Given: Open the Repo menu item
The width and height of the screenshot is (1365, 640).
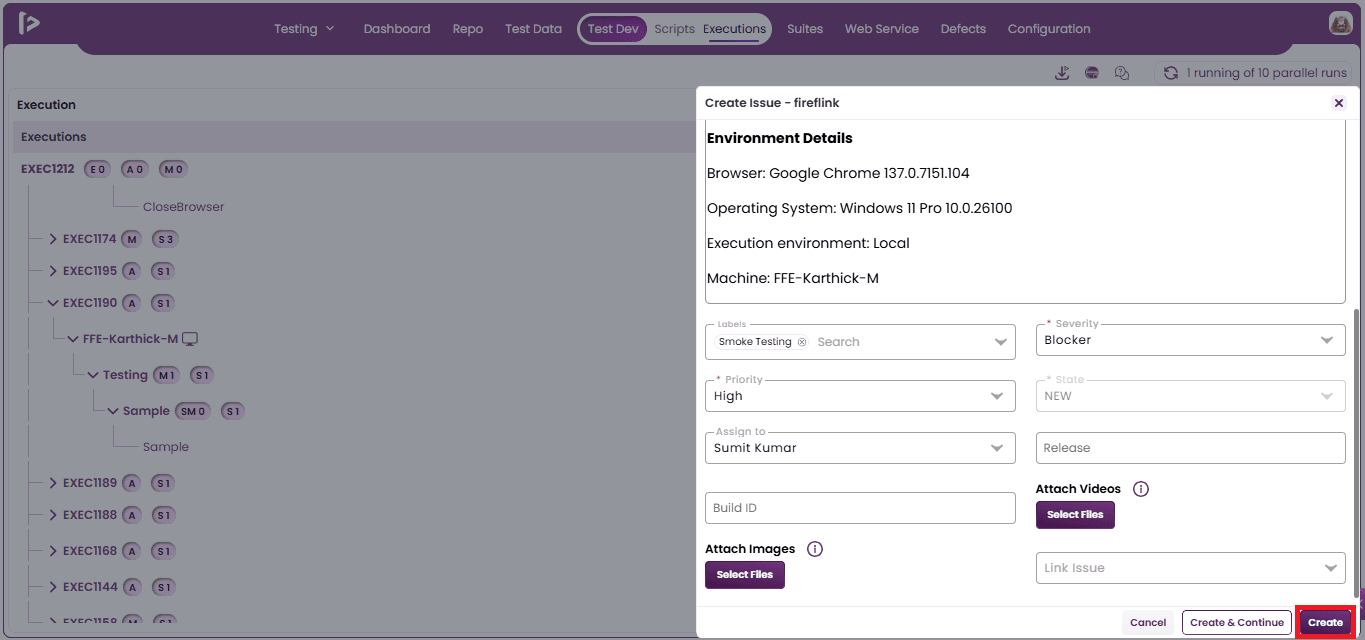Looking at the screenshot, I should click(x=468, y=29).
